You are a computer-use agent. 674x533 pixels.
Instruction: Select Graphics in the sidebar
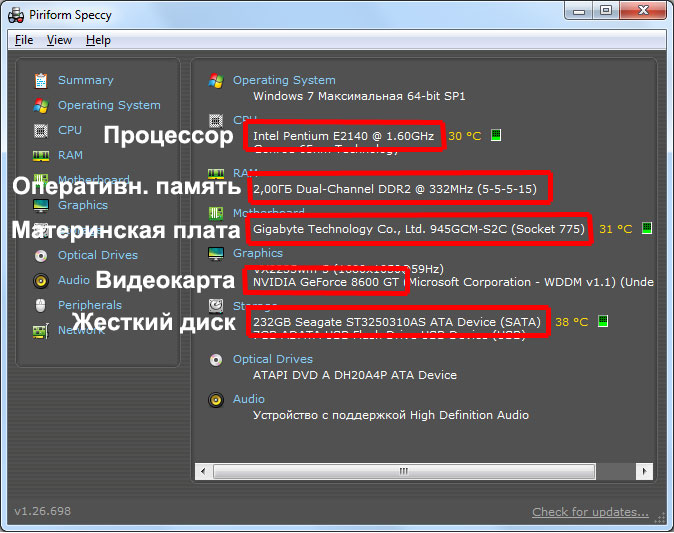point(83,205)
